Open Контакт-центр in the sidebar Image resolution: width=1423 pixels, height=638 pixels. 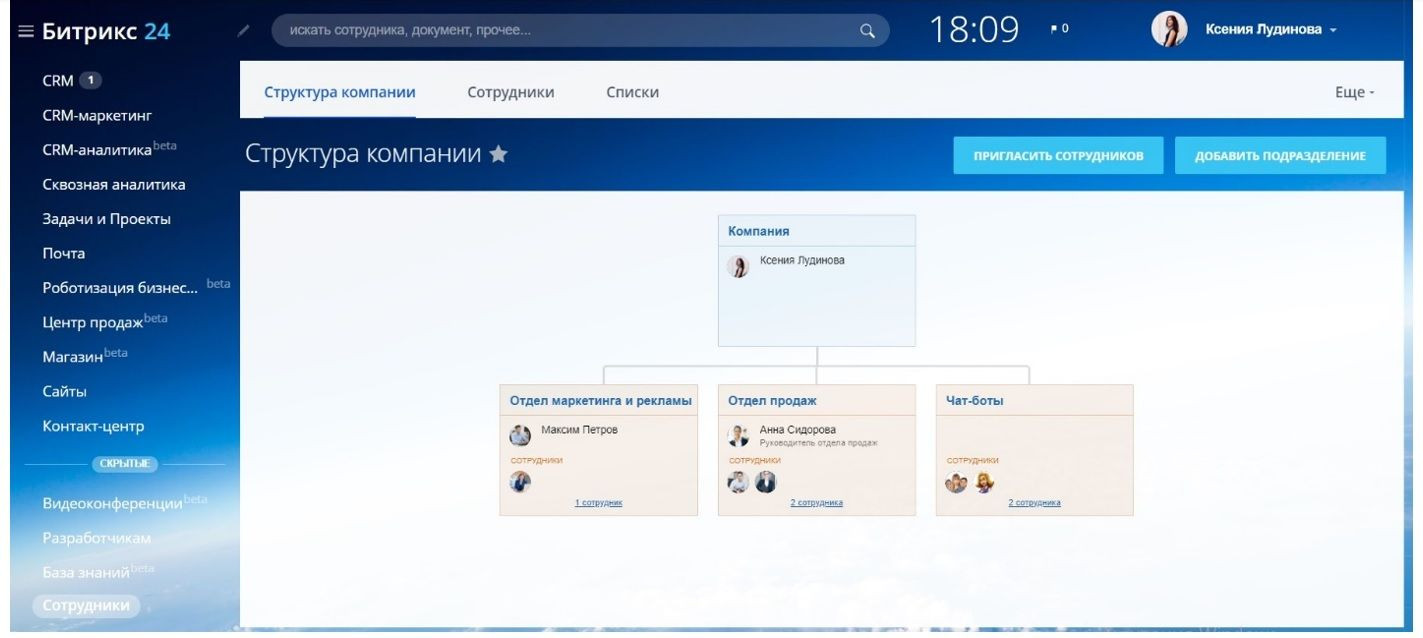pyautogui.click(x=93, y=426)
